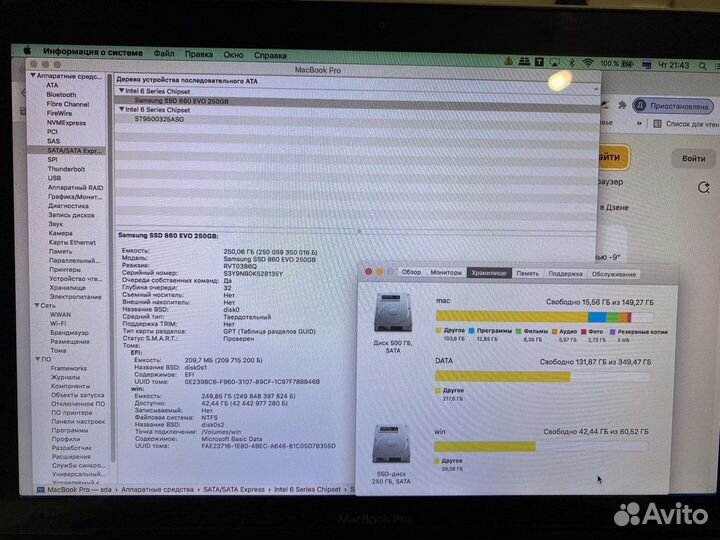This screenshot has height=540, width=720.
Task: Collapse the Аппаратные средства tree section
Action: click(33, 76)
